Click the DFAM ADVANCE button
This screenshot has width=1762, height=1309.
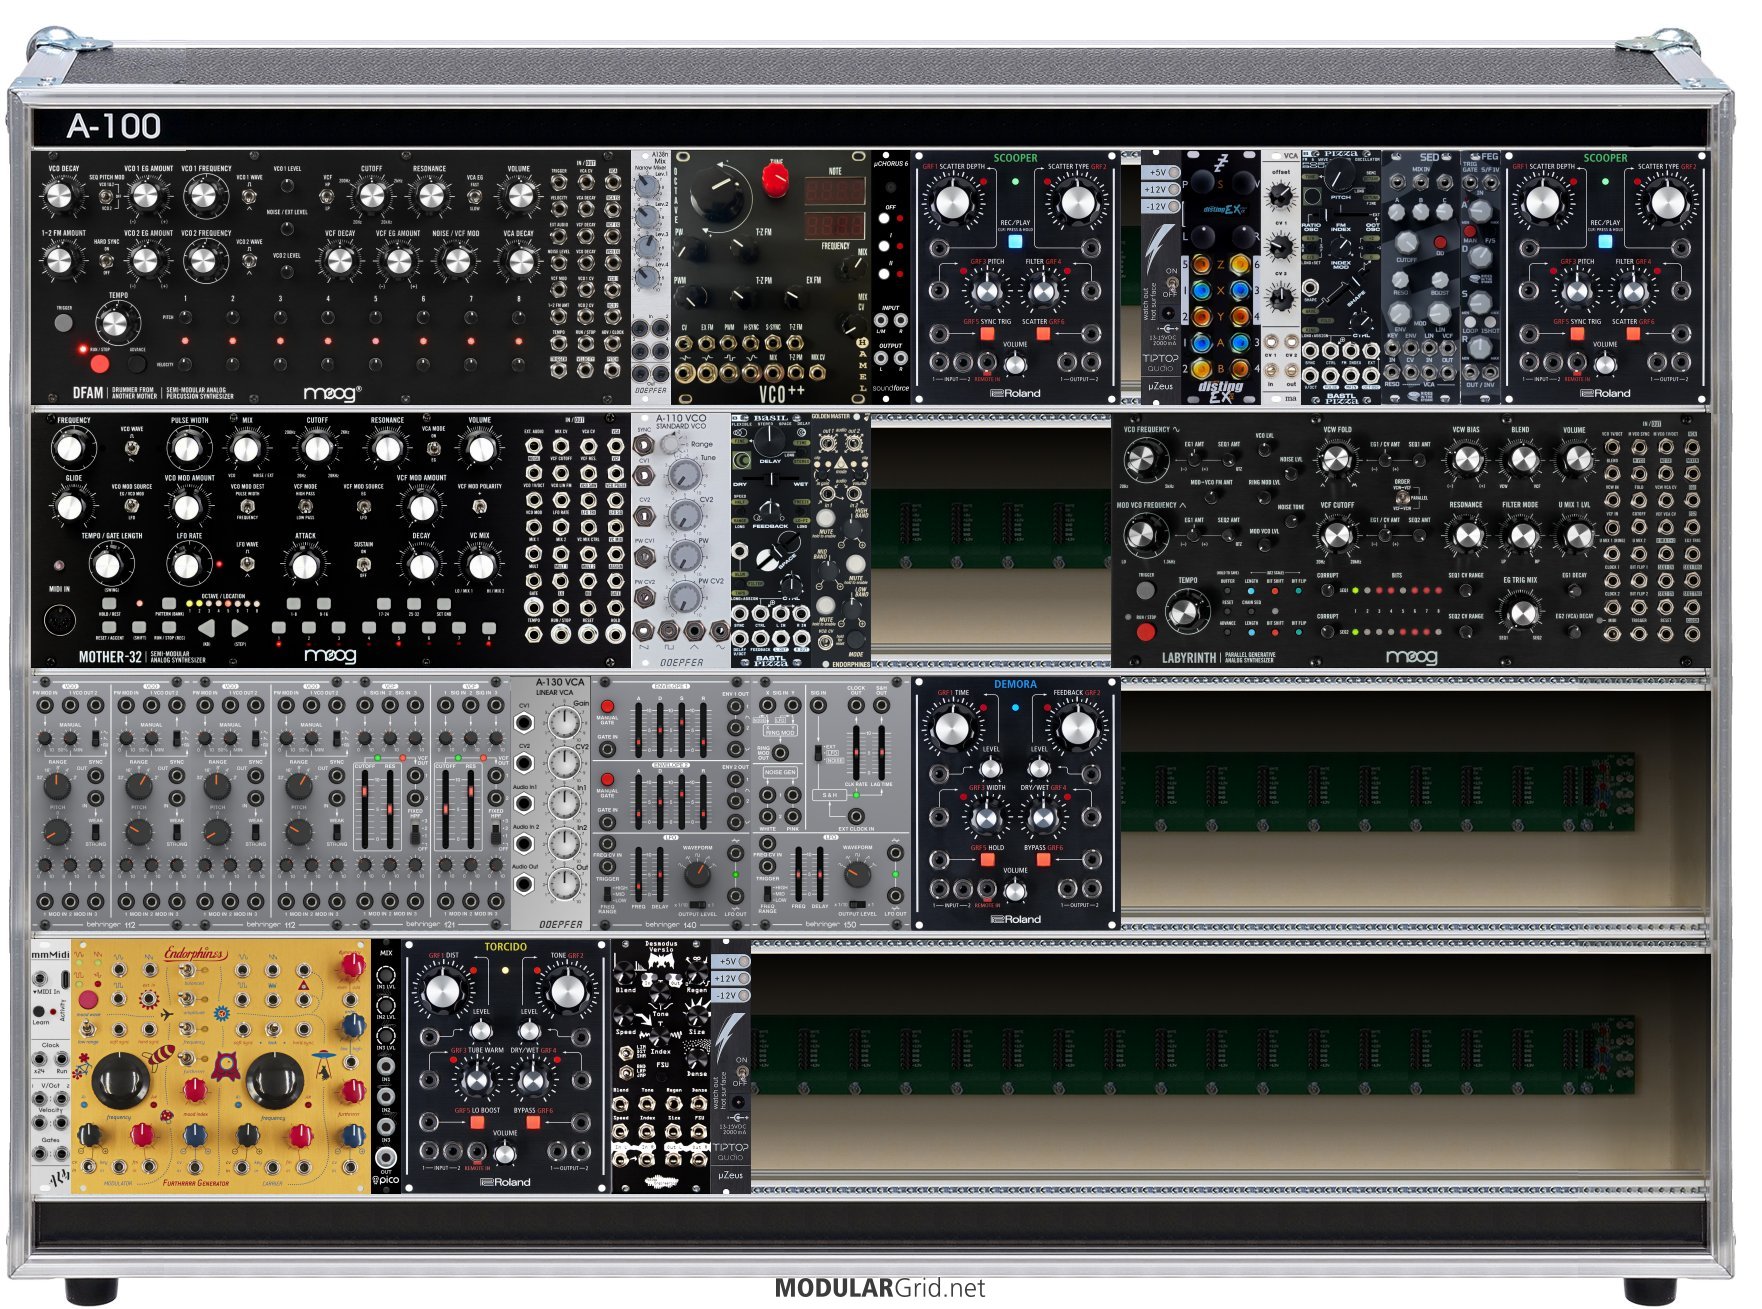click(136, 364)
